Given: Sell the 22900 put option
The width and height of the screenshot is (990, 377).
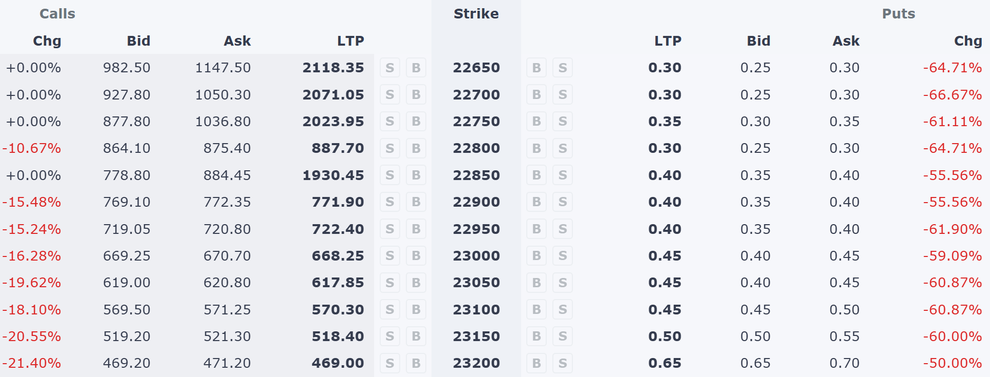Looking at the screenshot, I should [563, 202].
